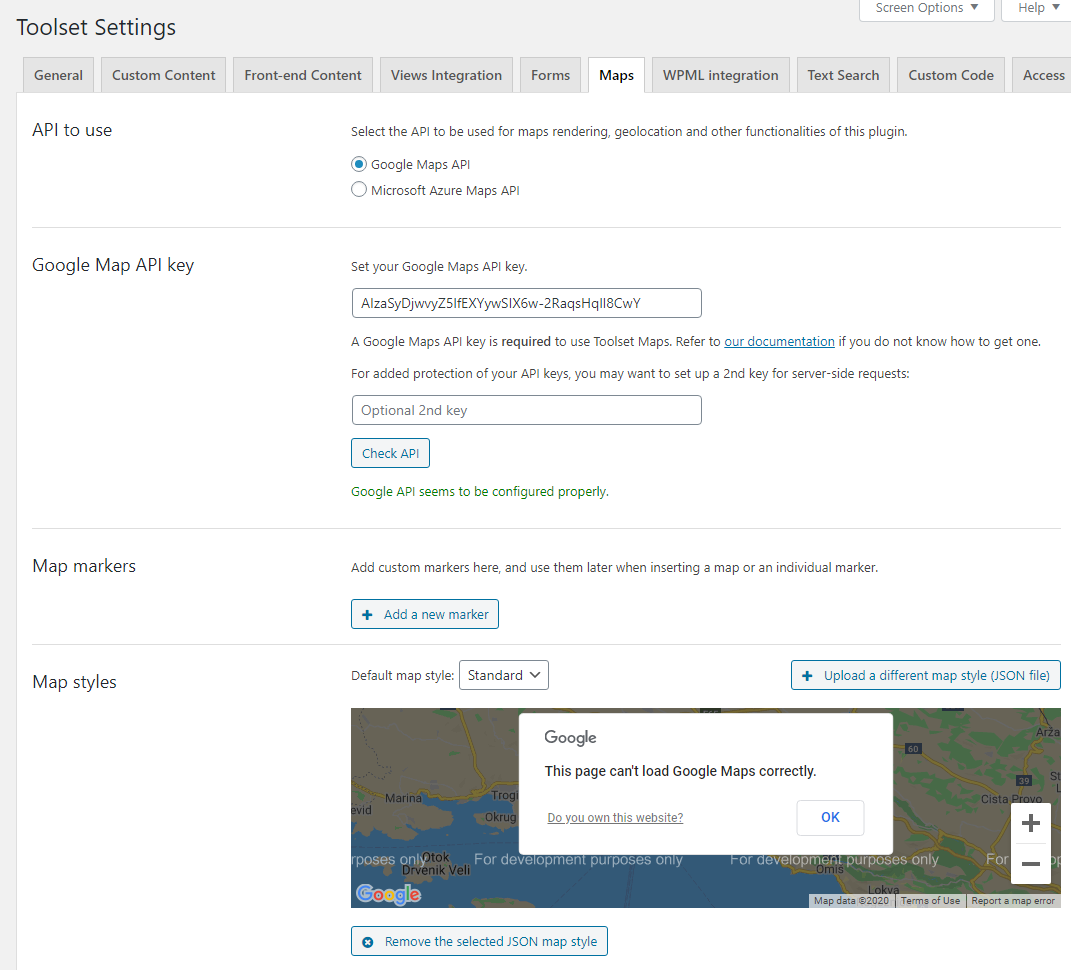Open 'Do you own this website?' link
Viewport: 1071px width, 970px height.
click(615, 818)
